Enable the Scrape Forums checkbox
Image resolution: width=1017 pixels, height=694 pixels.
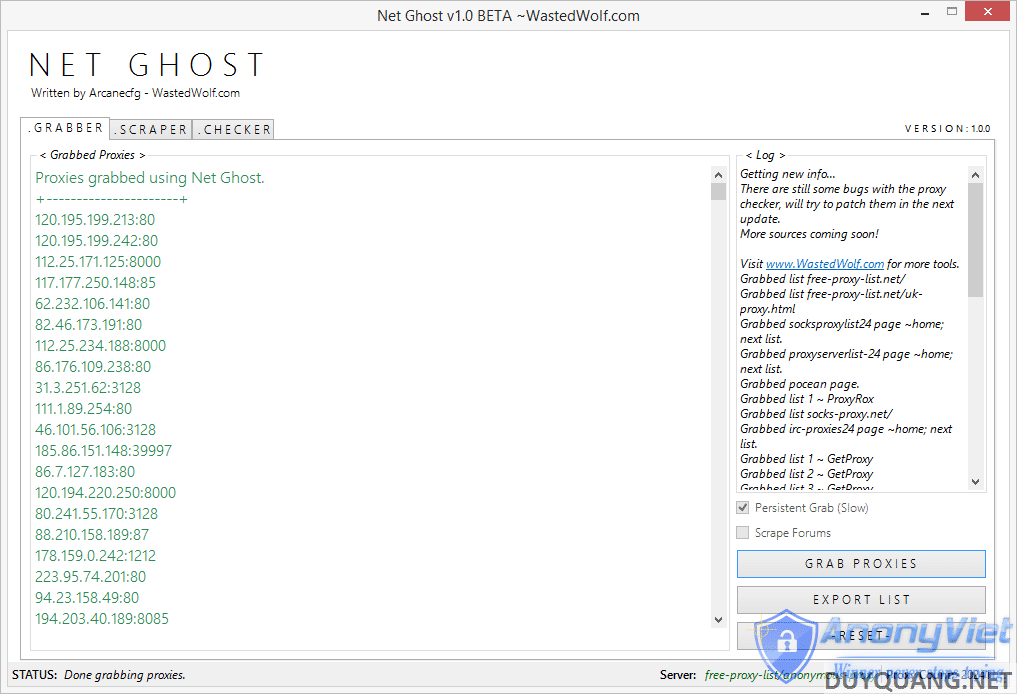(743, 533)
